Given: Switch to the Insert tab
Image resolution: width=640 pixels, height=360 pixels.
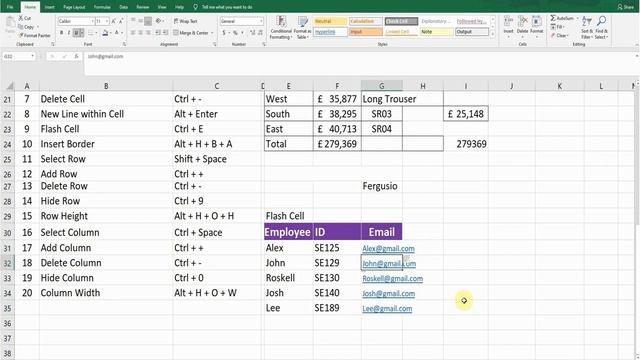Looking at the screenshot, I should coord(49,7).
